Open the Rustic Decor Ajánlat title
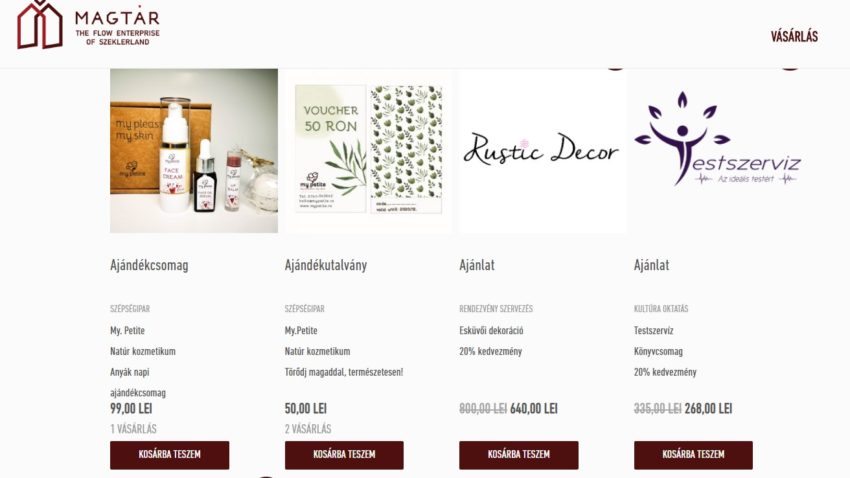The width and height of the screenshot is (850, 478). tap(477, 265)
